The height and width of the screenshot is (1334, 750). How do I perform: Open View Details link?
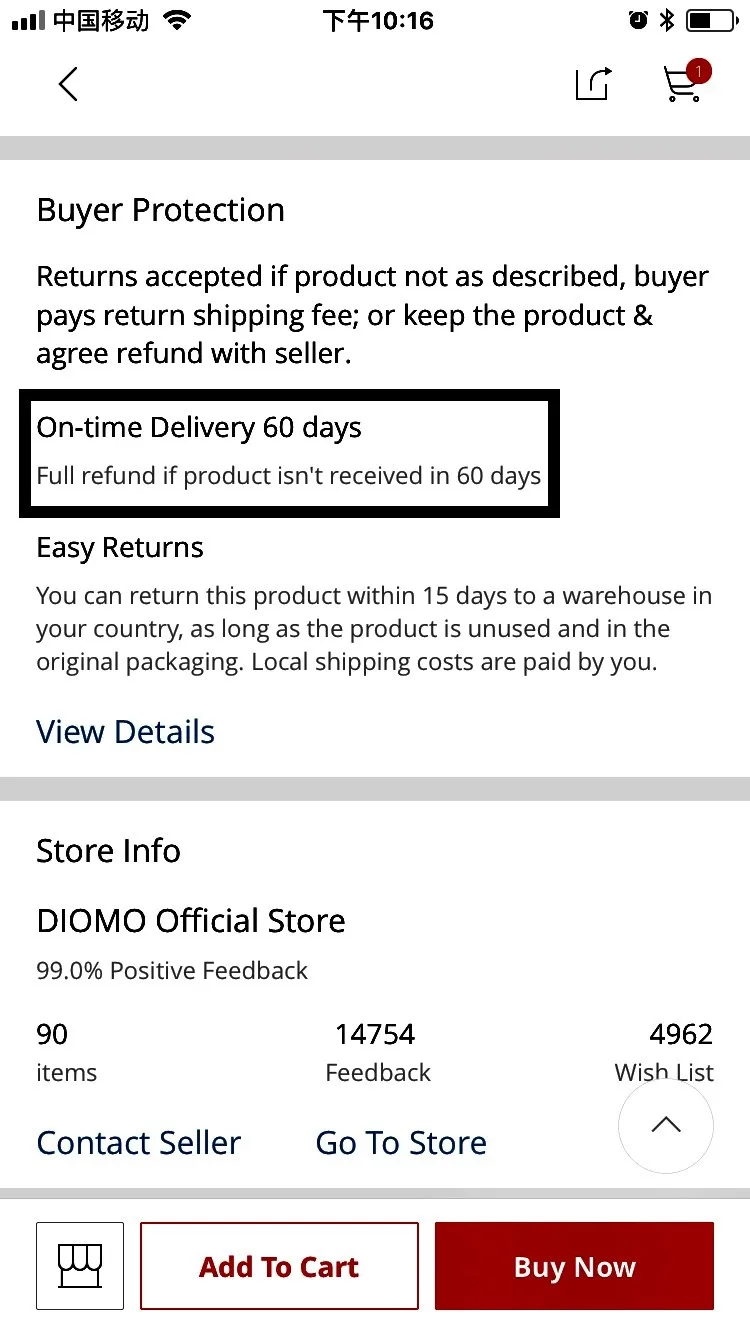pos(126,732)
